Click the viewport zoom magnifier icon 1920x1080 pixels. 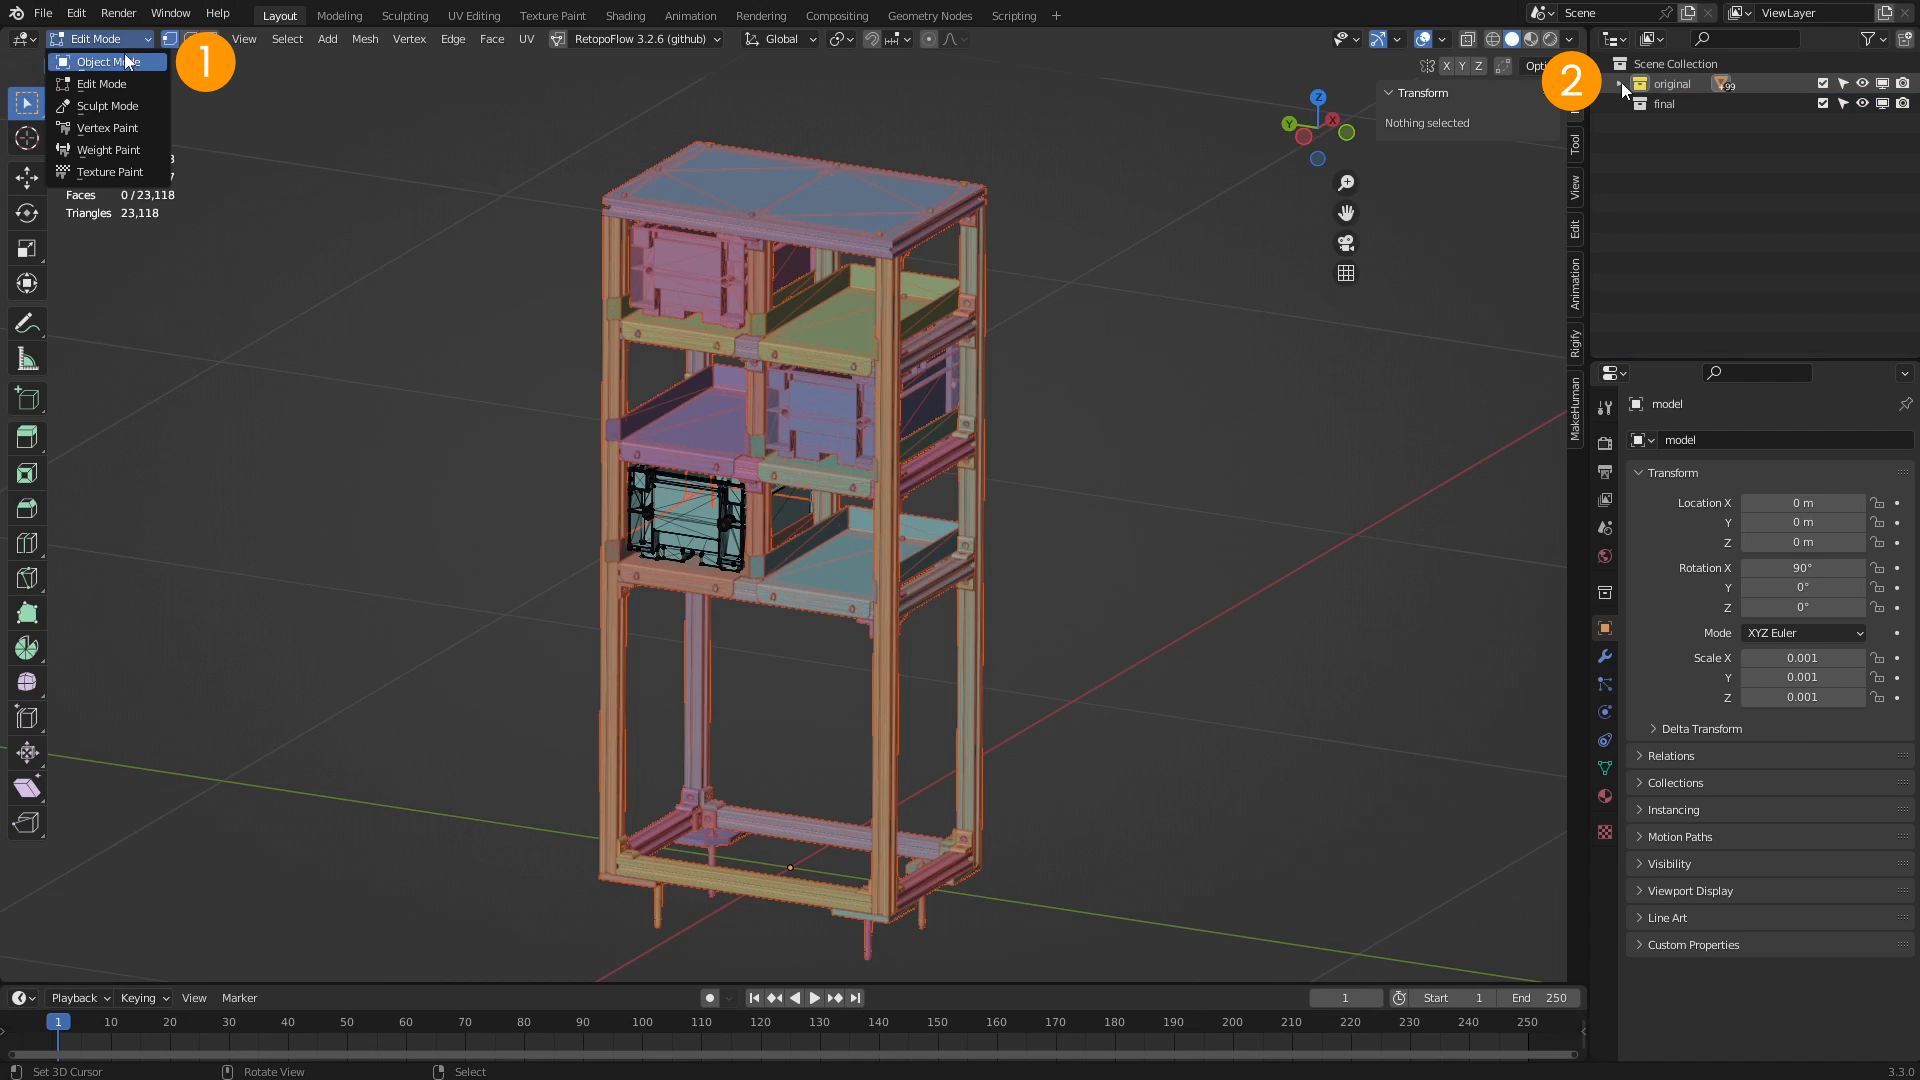click(1347, 182)
